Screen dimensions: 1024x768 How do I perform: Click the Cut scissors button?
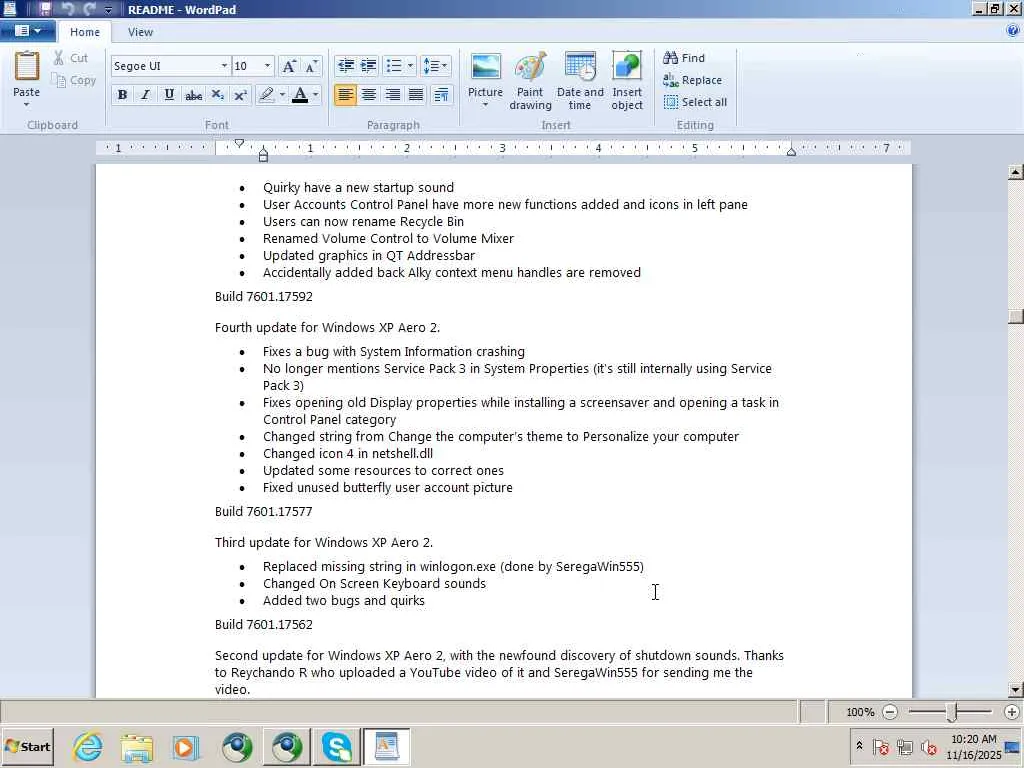70,58
